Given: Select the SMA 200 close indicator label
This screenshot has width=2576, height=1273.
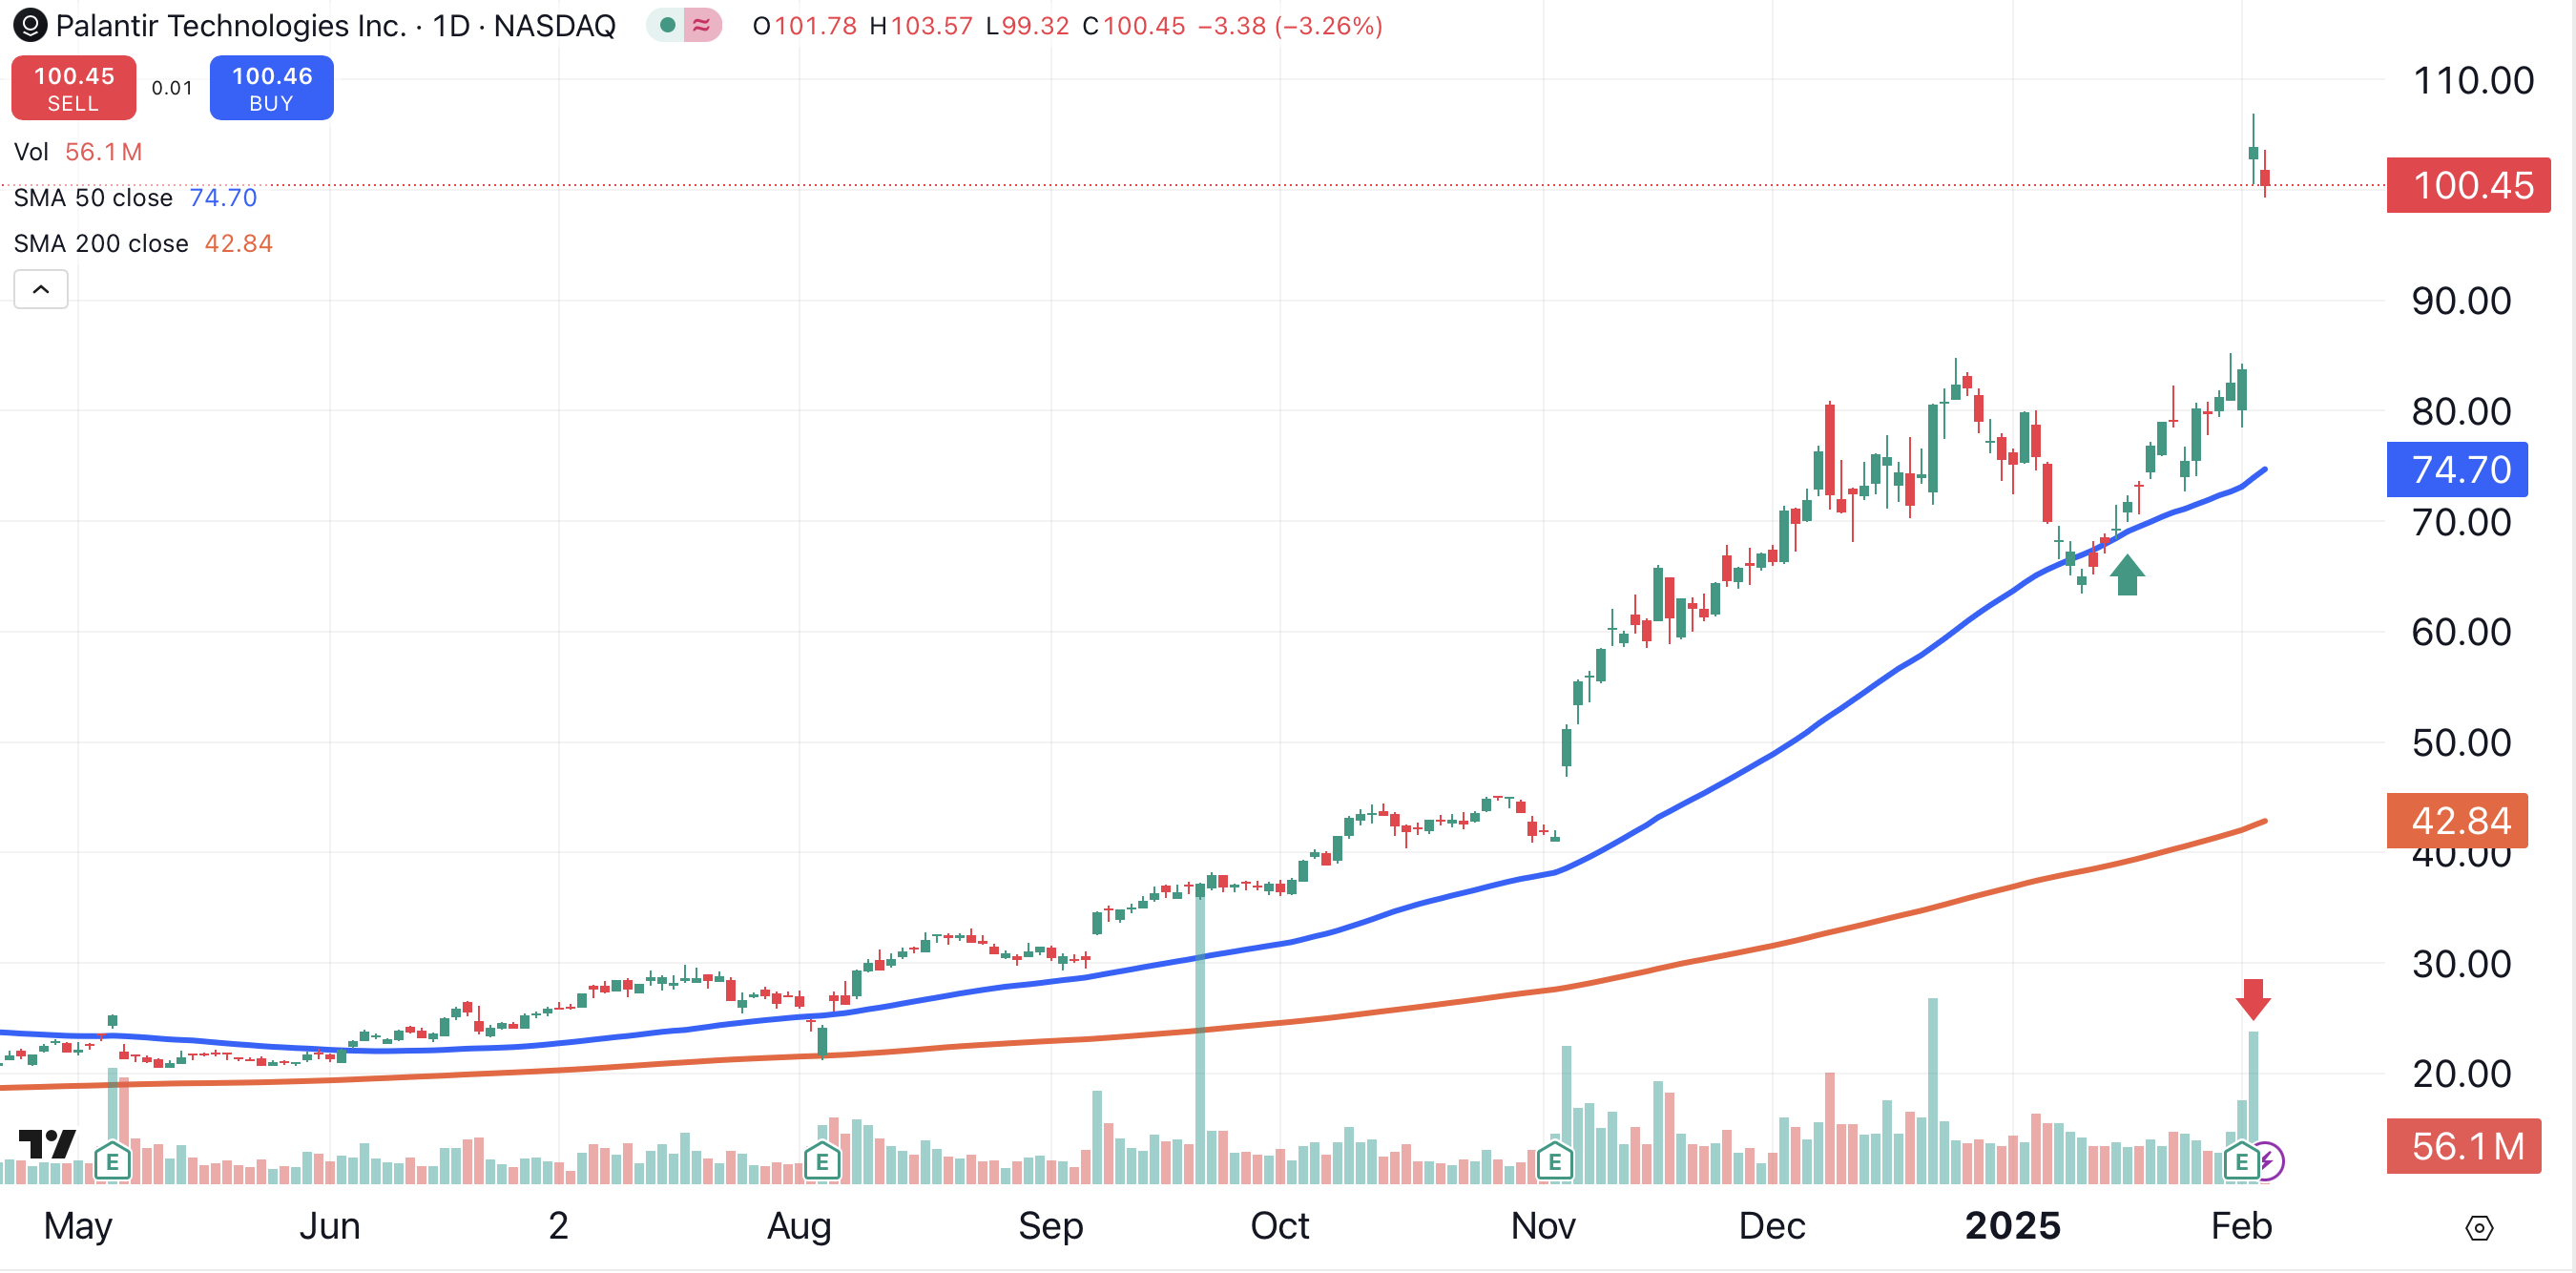Looking at the screenshot, I should [x=101, y=244].
